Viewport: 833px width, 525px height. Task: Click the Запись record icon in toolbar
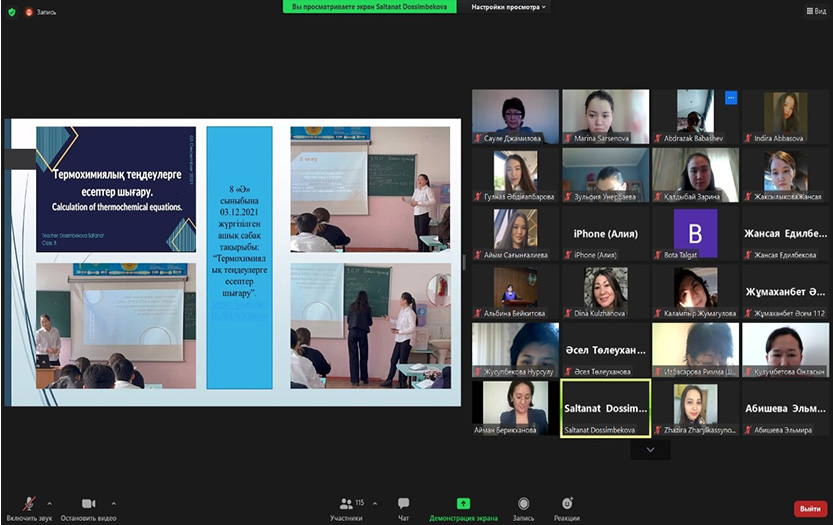(x=523, y=504)
